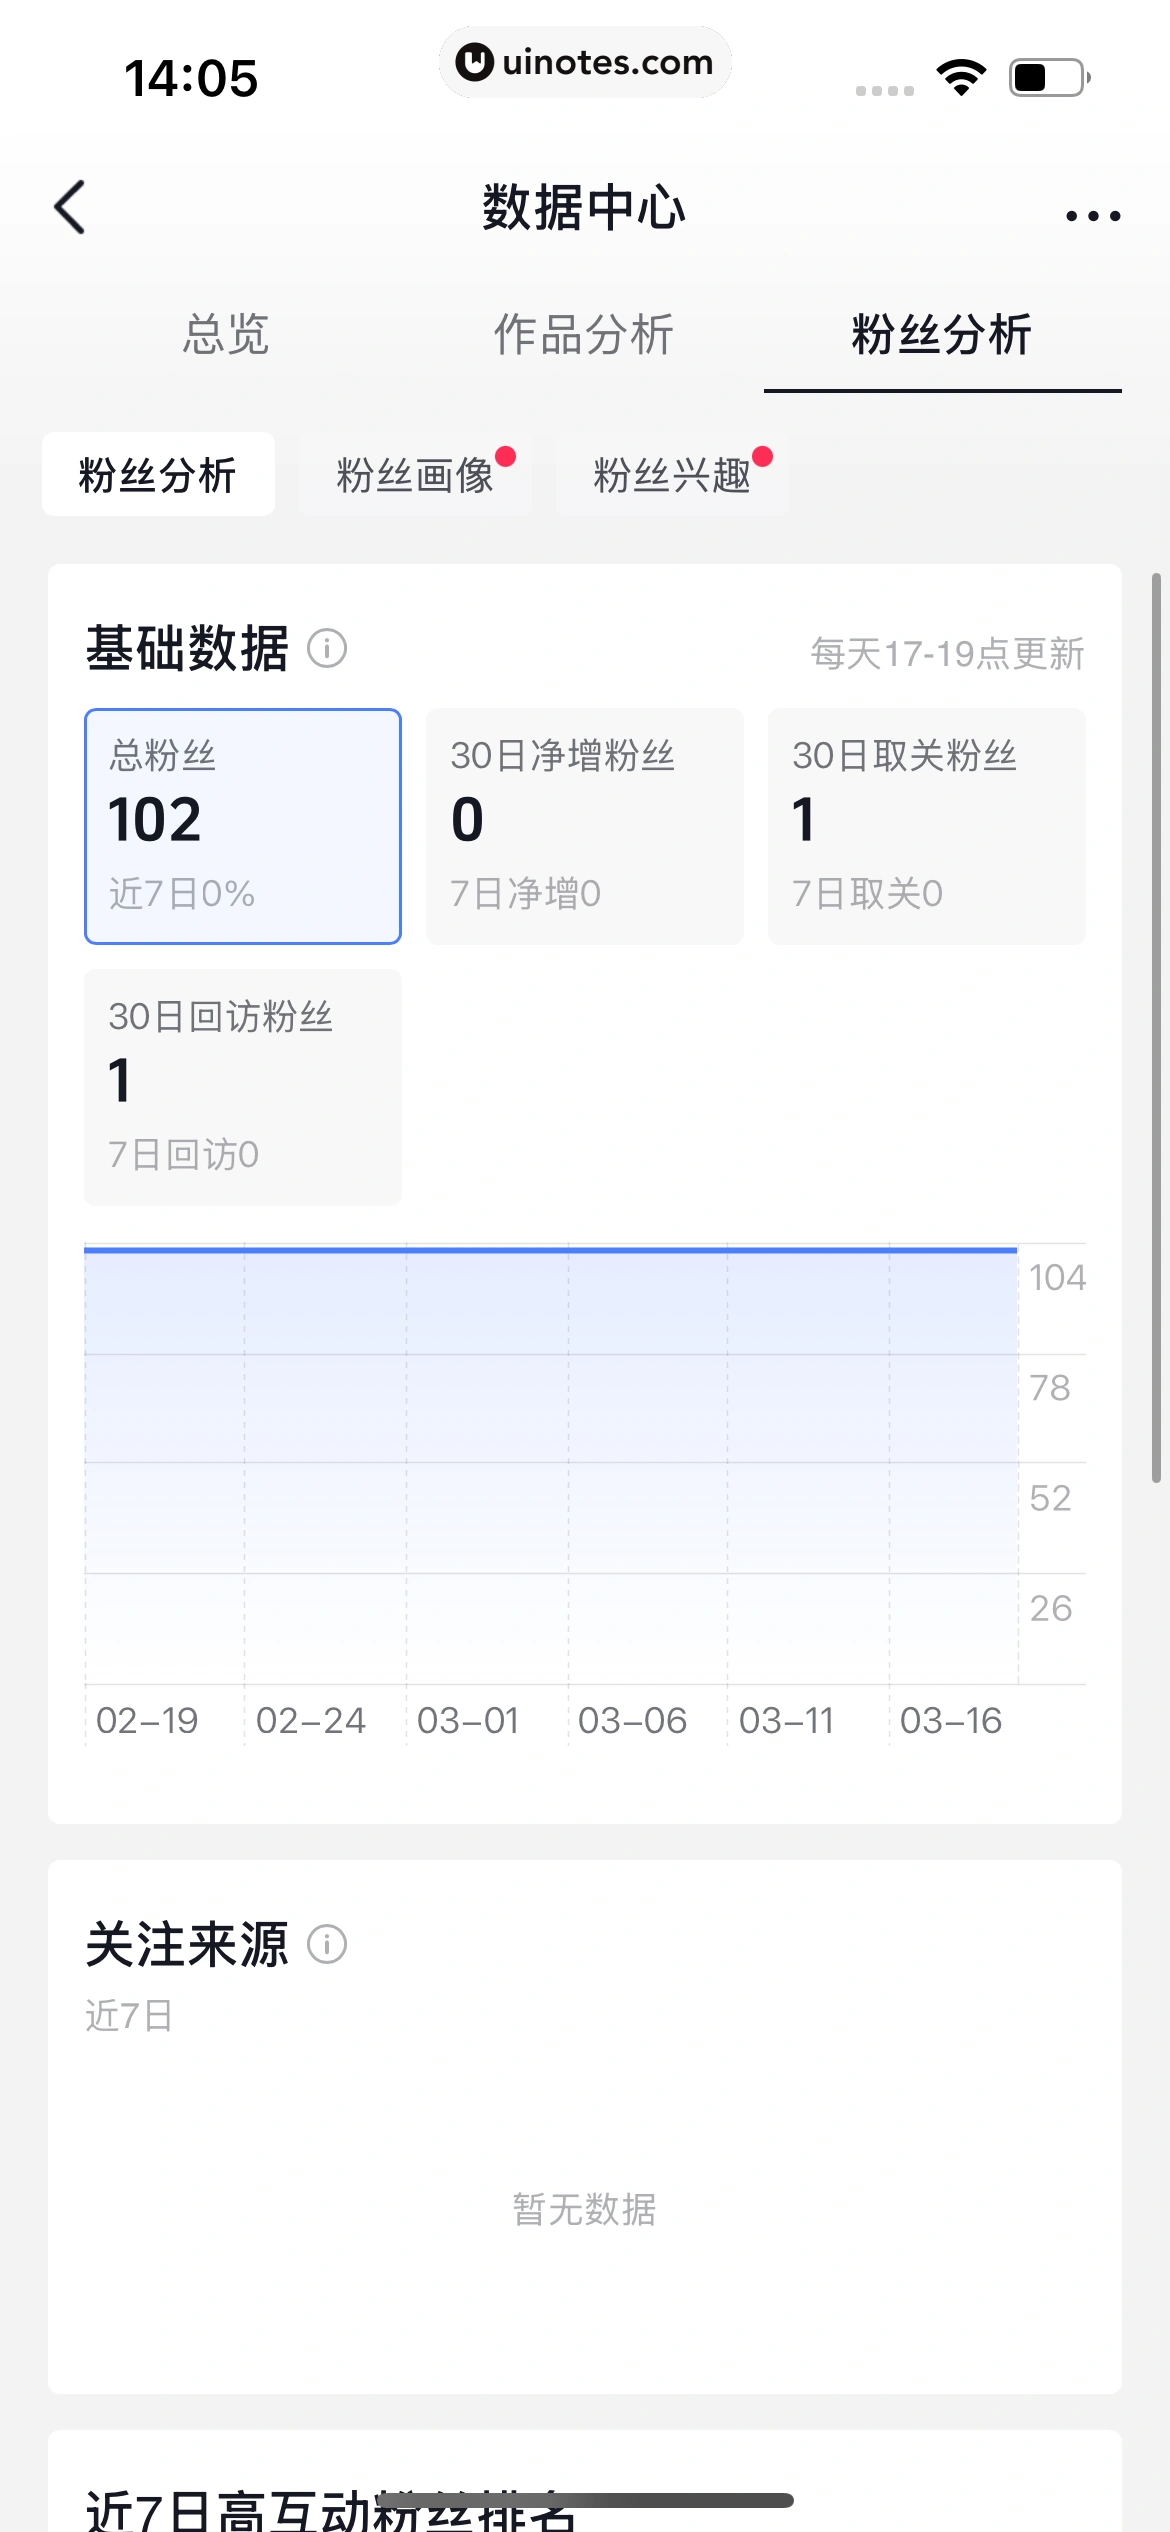The width and height of the screenshot is (1170, 2532).
Task: Tap the 每天17-19点更新 note
Action: click(x=948, y=653)
